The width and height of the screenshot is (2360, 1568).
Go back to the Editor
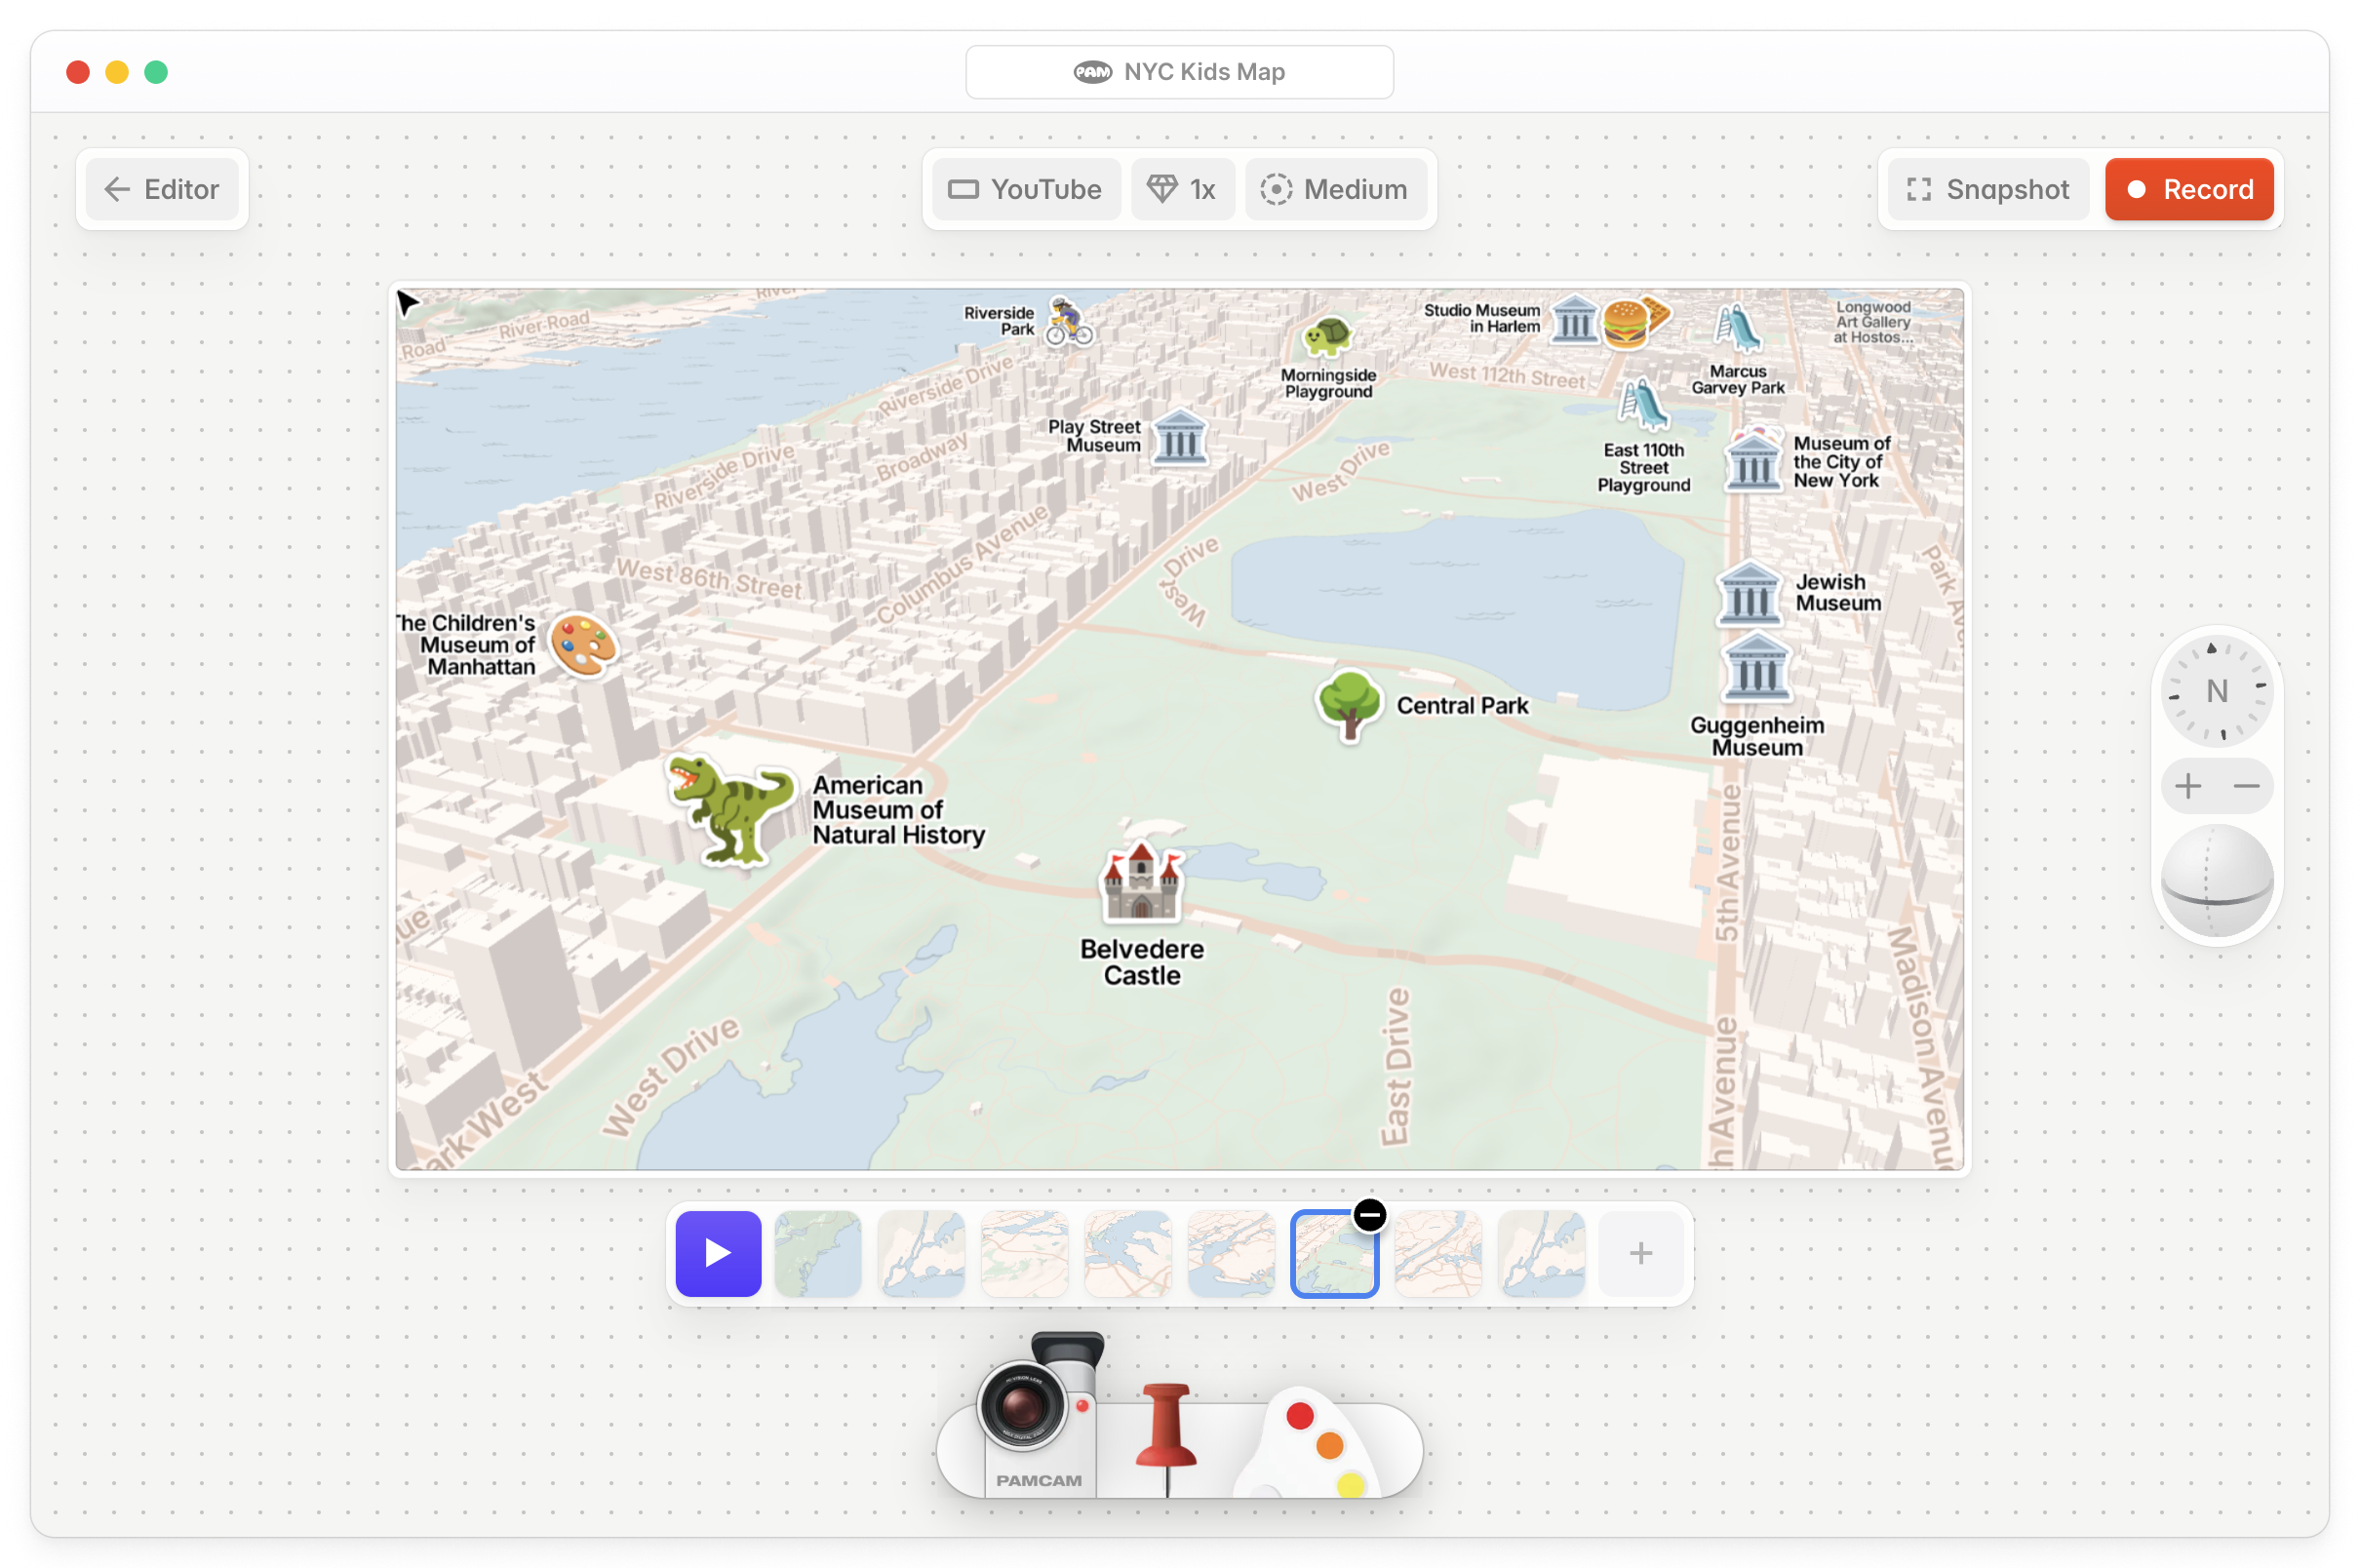click(162, 189)
